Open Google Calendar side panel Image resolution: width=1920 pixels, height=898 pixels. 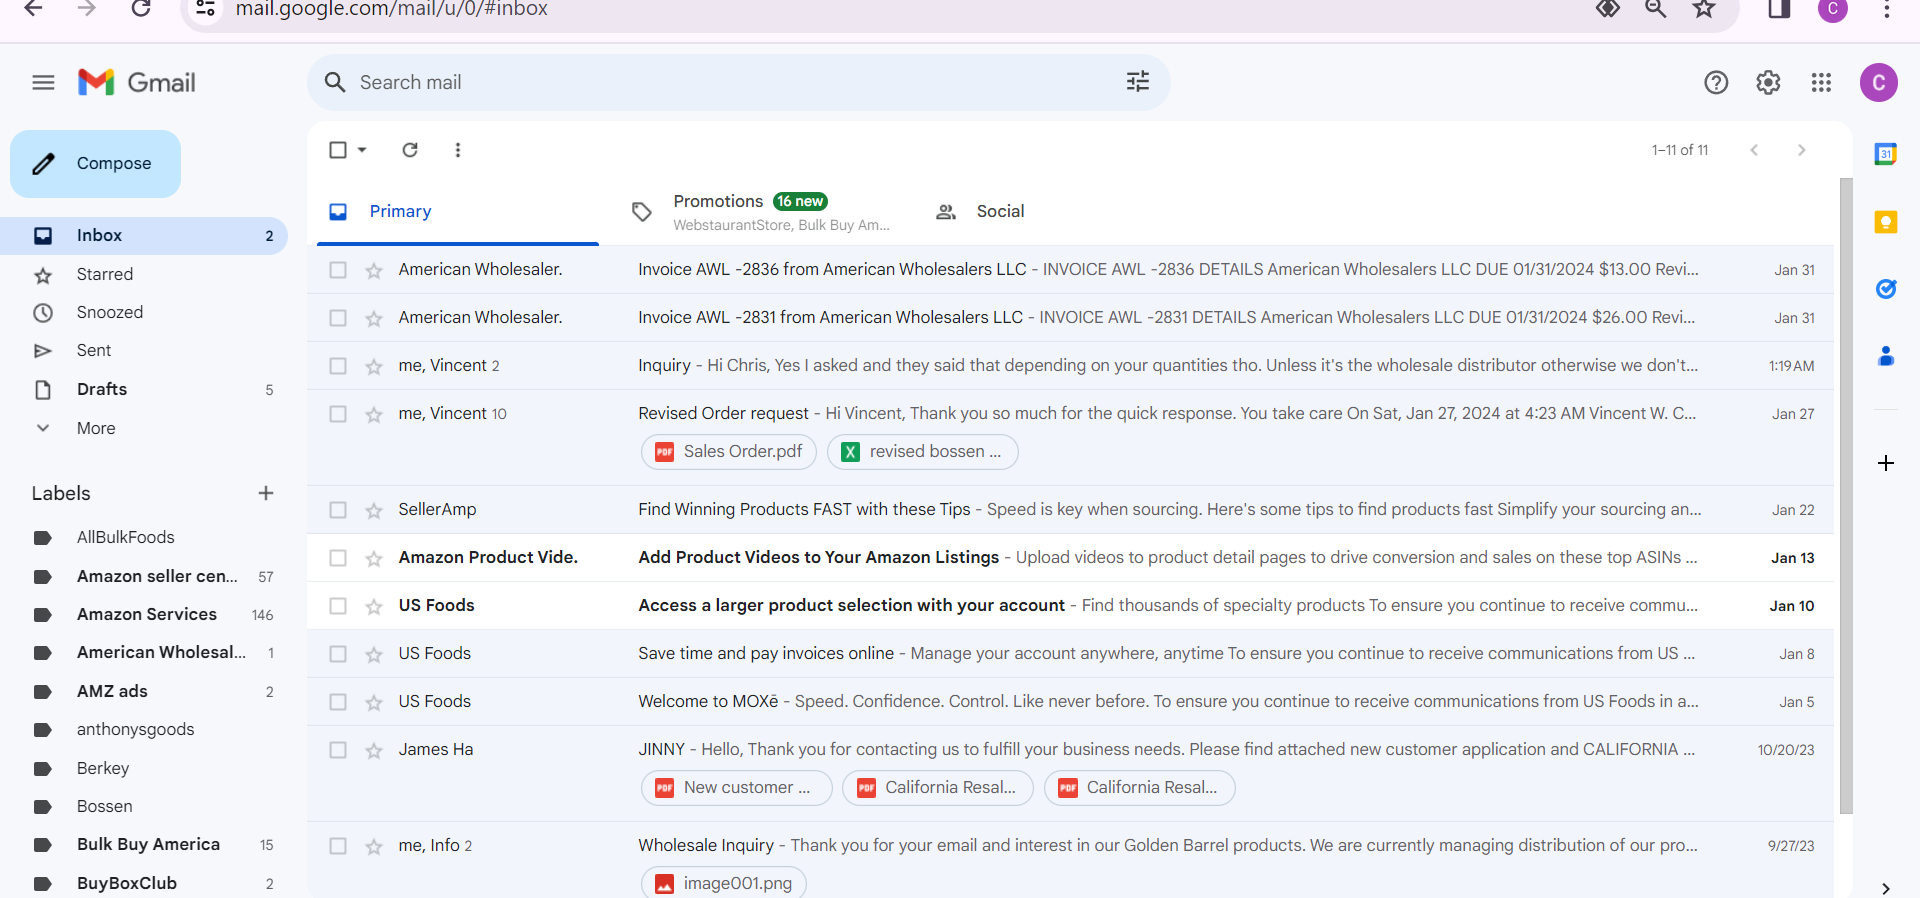pyautogui.click(x=1886, y=154)
